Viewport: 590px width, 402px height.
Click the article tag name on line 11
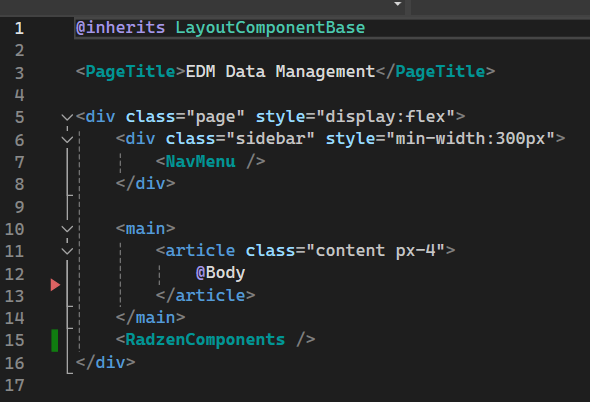(x=200, y=251)
